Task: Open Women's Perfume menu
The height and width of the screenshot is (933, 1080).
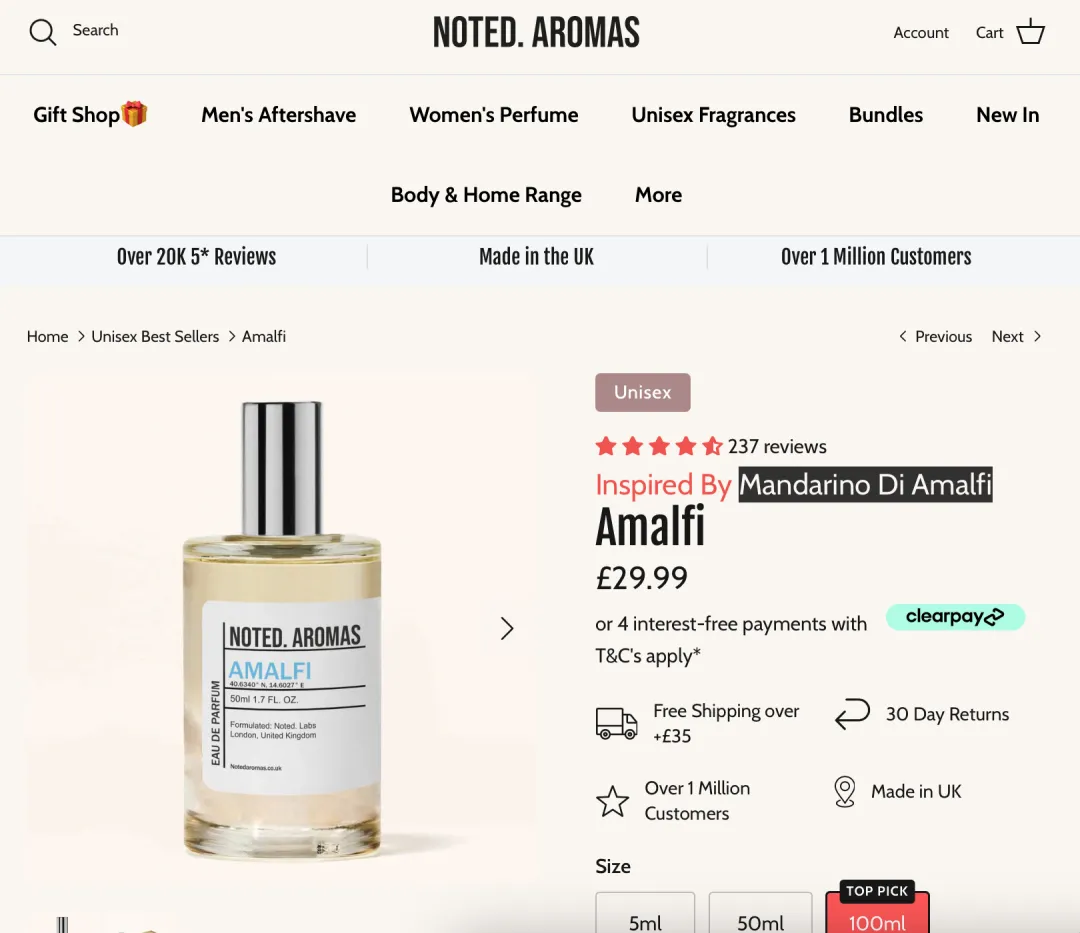Action: pos(494,115)
